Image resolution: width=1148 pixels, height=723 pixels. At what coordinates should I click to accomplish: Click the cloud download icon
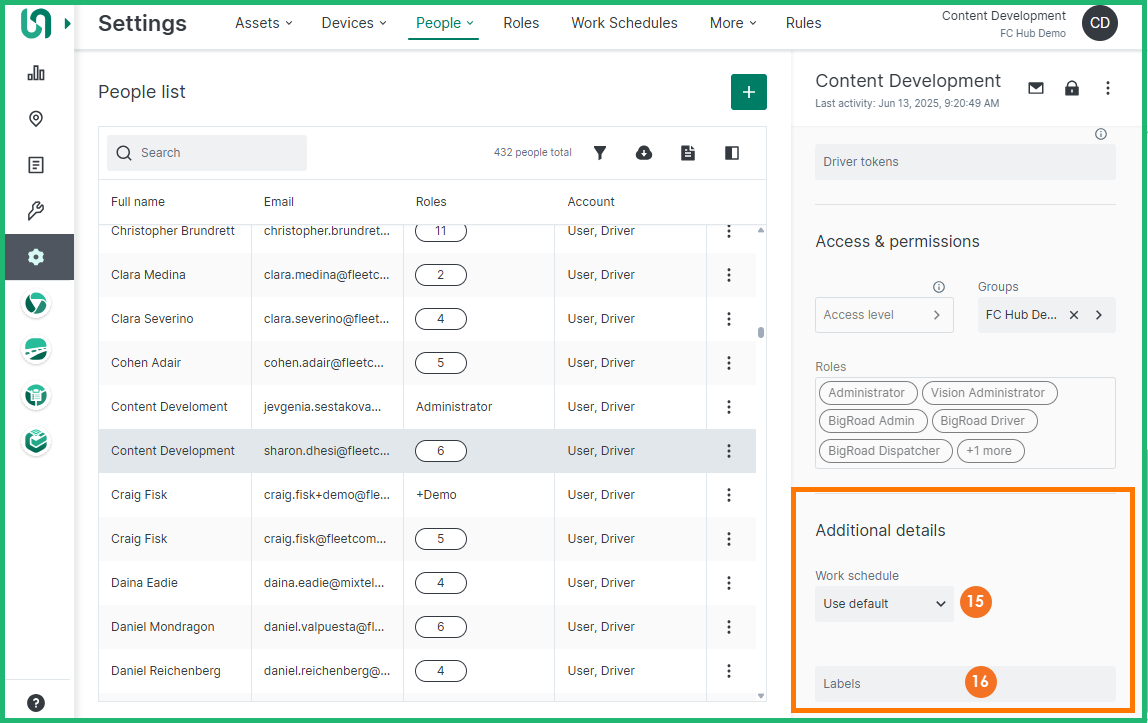point(644,153)
